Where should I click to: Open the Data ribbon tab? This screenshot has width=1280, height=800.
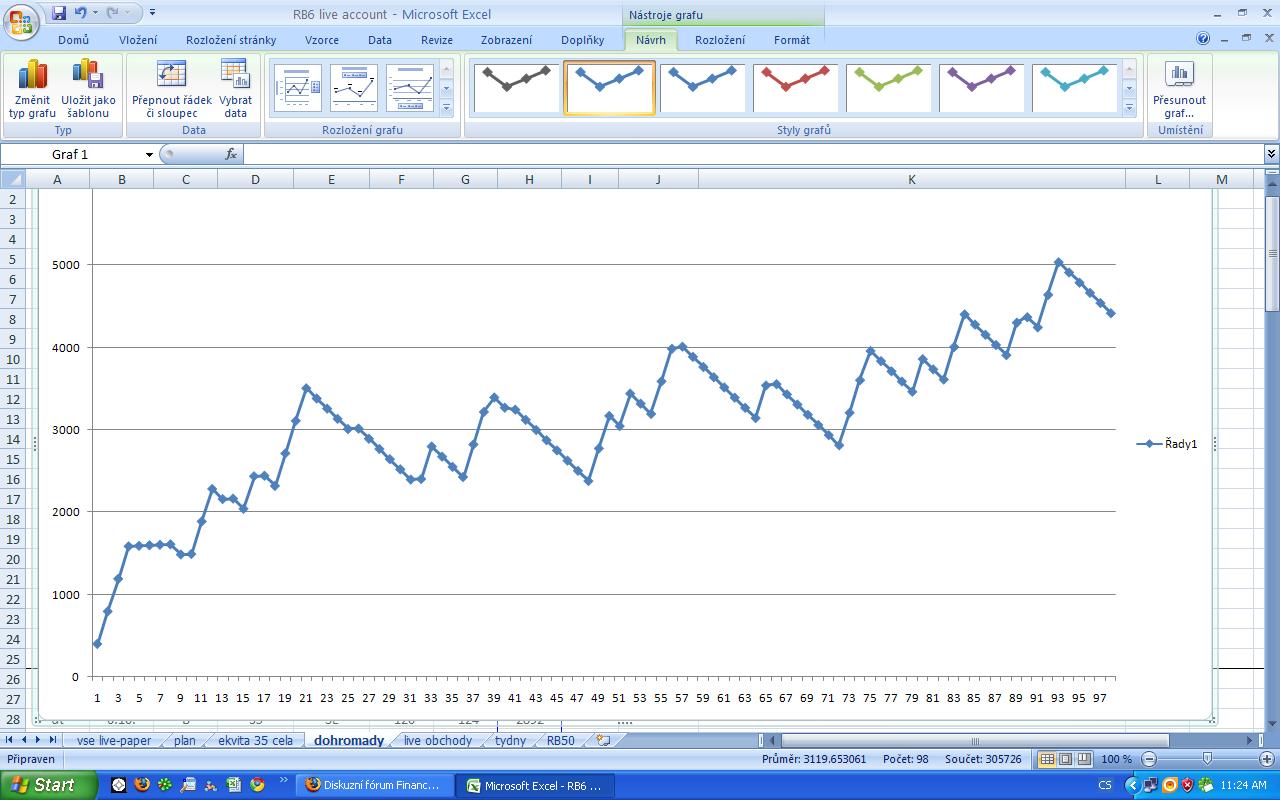[380, 40]
